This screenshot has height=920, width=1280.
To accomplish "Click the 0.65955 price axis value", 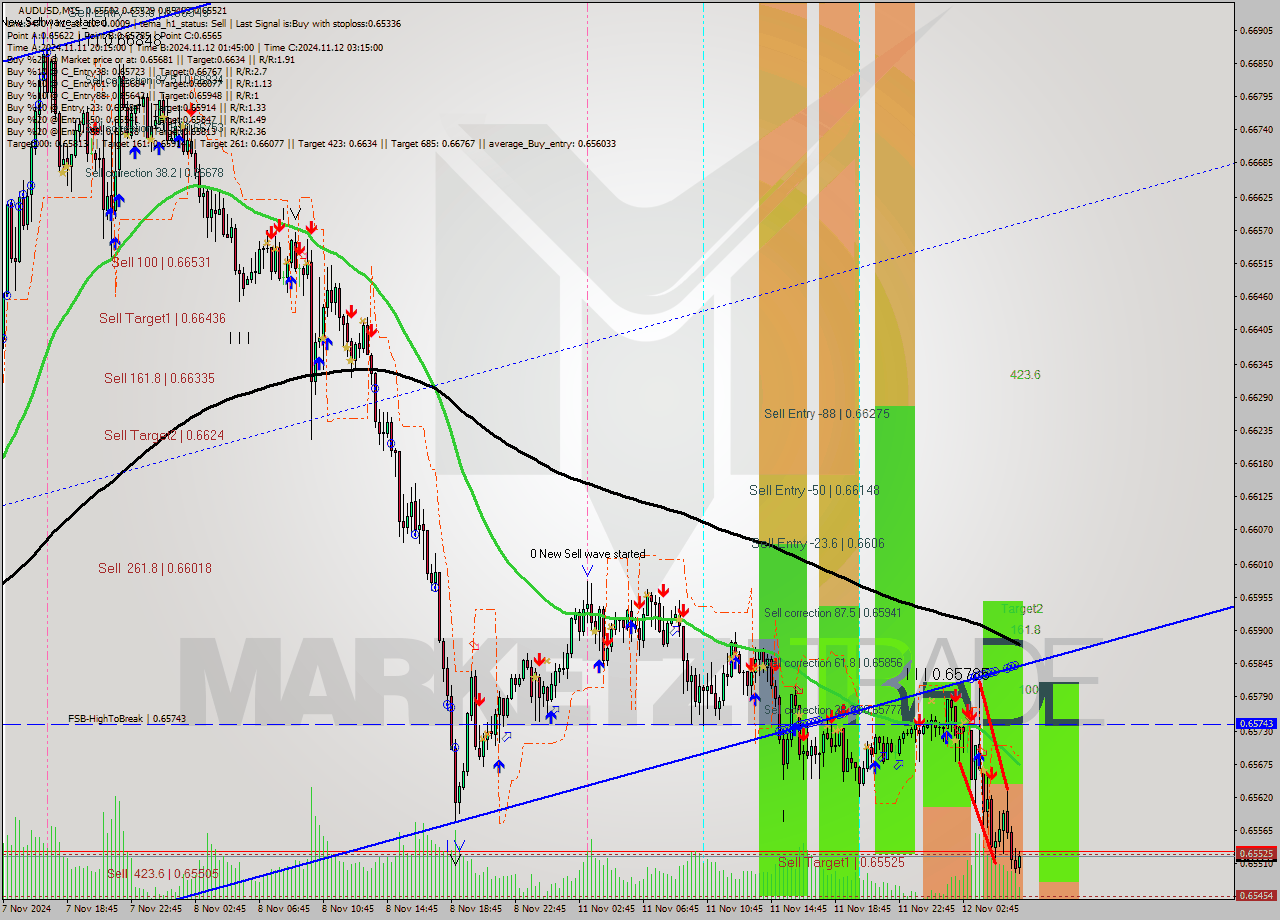I will coord(1256,597).
